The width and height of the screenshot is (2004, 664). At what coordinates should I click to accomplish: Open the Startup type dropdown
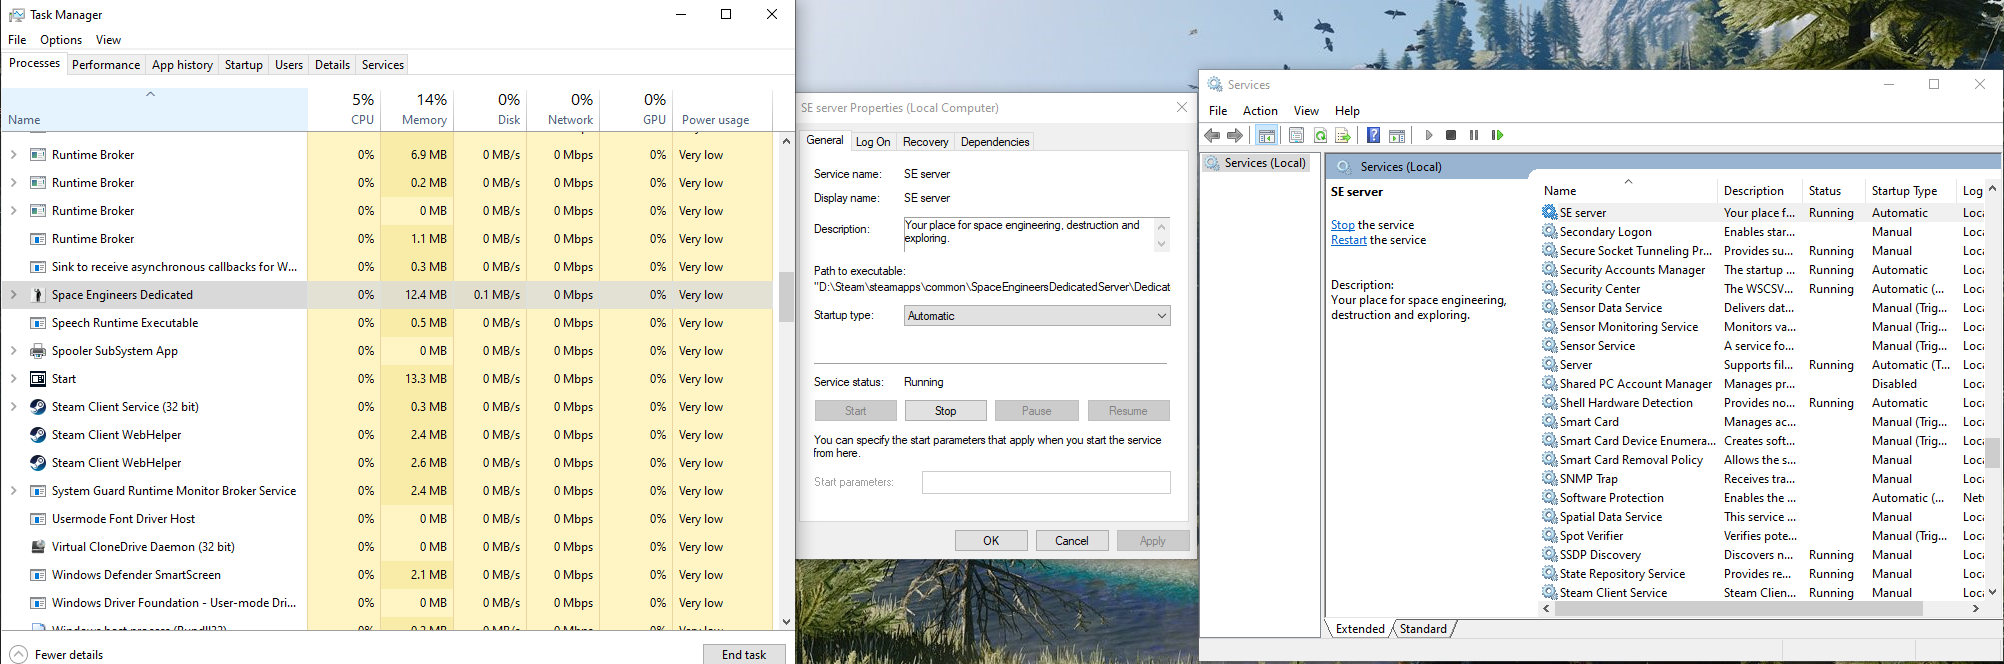(x=1036, y=316)
